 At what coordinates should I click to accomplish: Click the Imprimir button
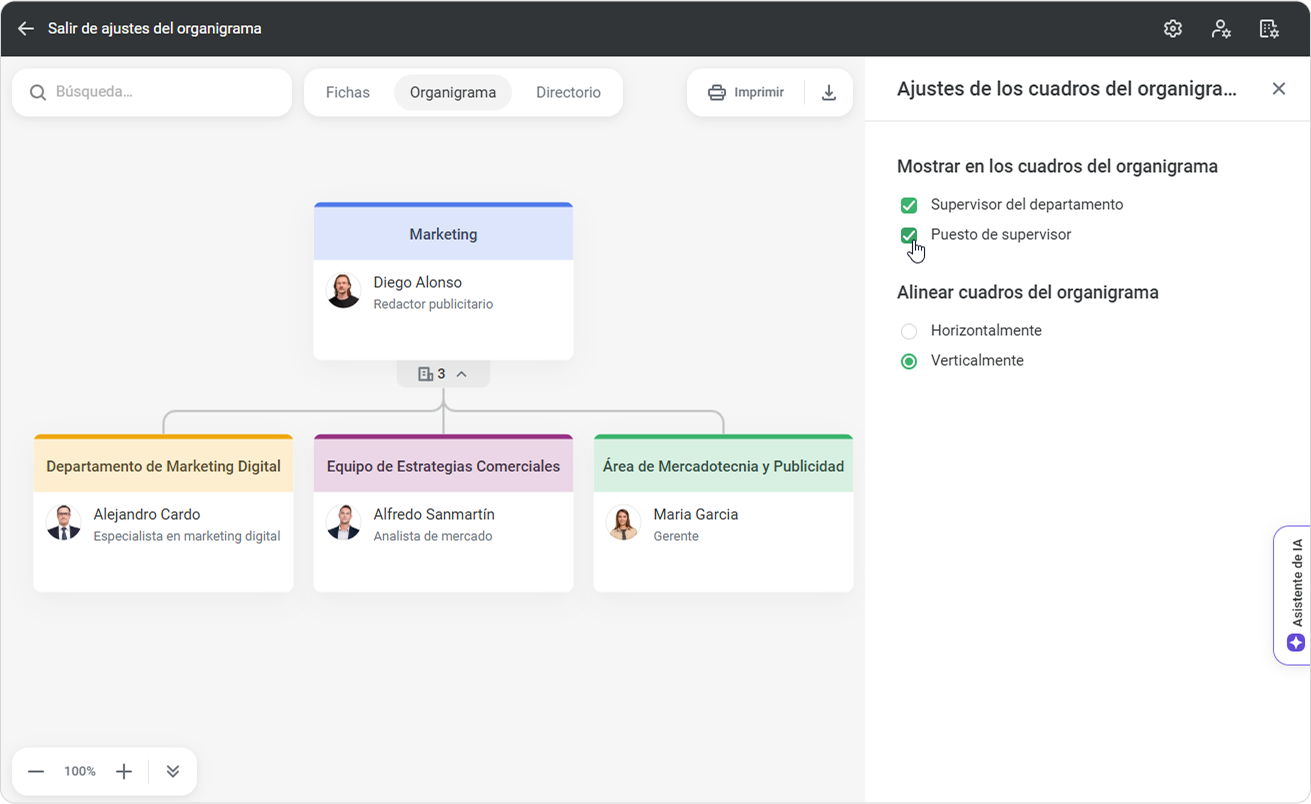[746, 93]
